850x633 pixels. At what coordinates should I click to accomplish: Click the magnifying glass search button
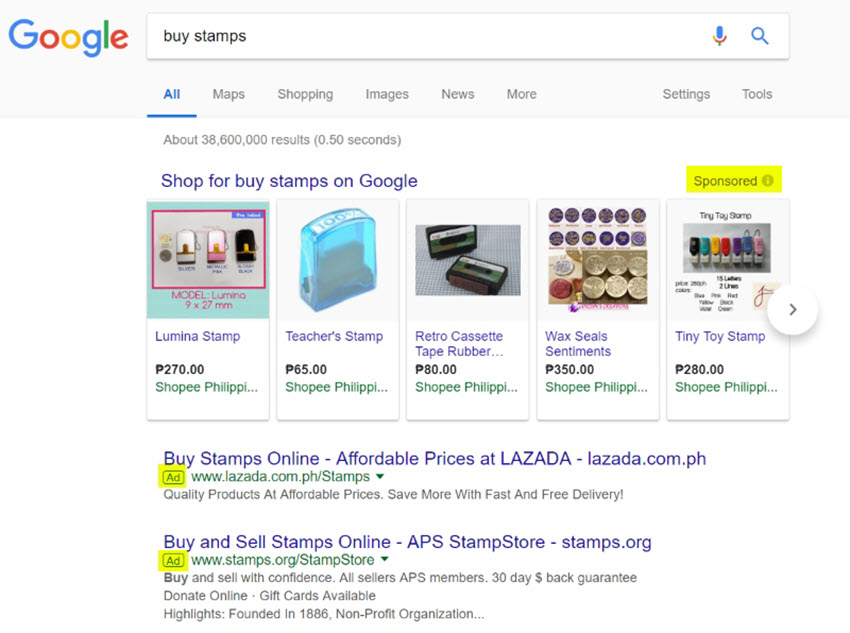coord(759,36)
